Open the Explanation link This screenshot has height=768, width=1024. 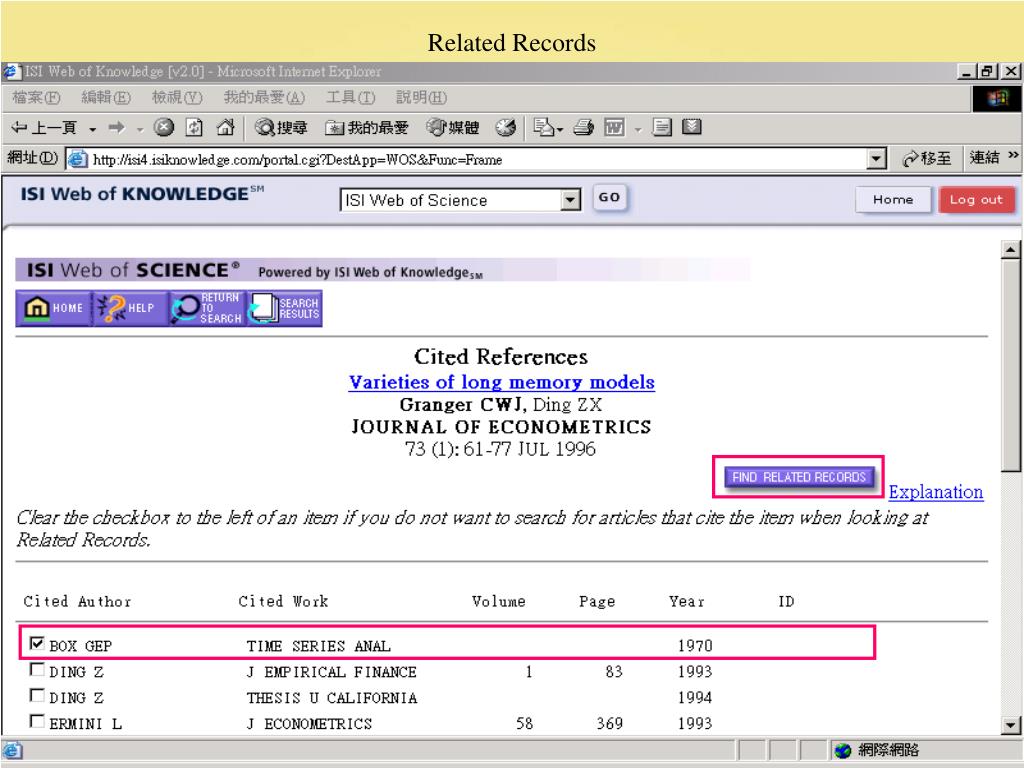pyautogui.click(x=935, y=492)
